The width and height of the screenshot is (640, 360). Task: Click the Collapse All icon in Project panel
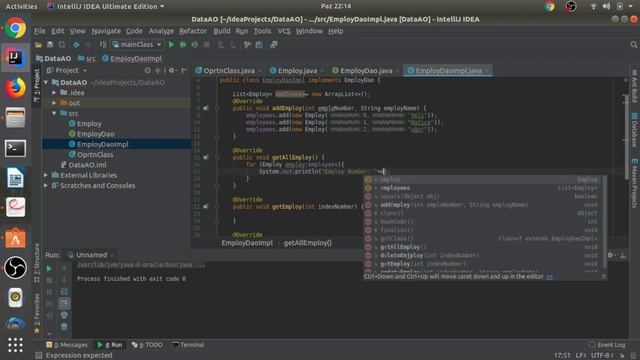point(158,70)
